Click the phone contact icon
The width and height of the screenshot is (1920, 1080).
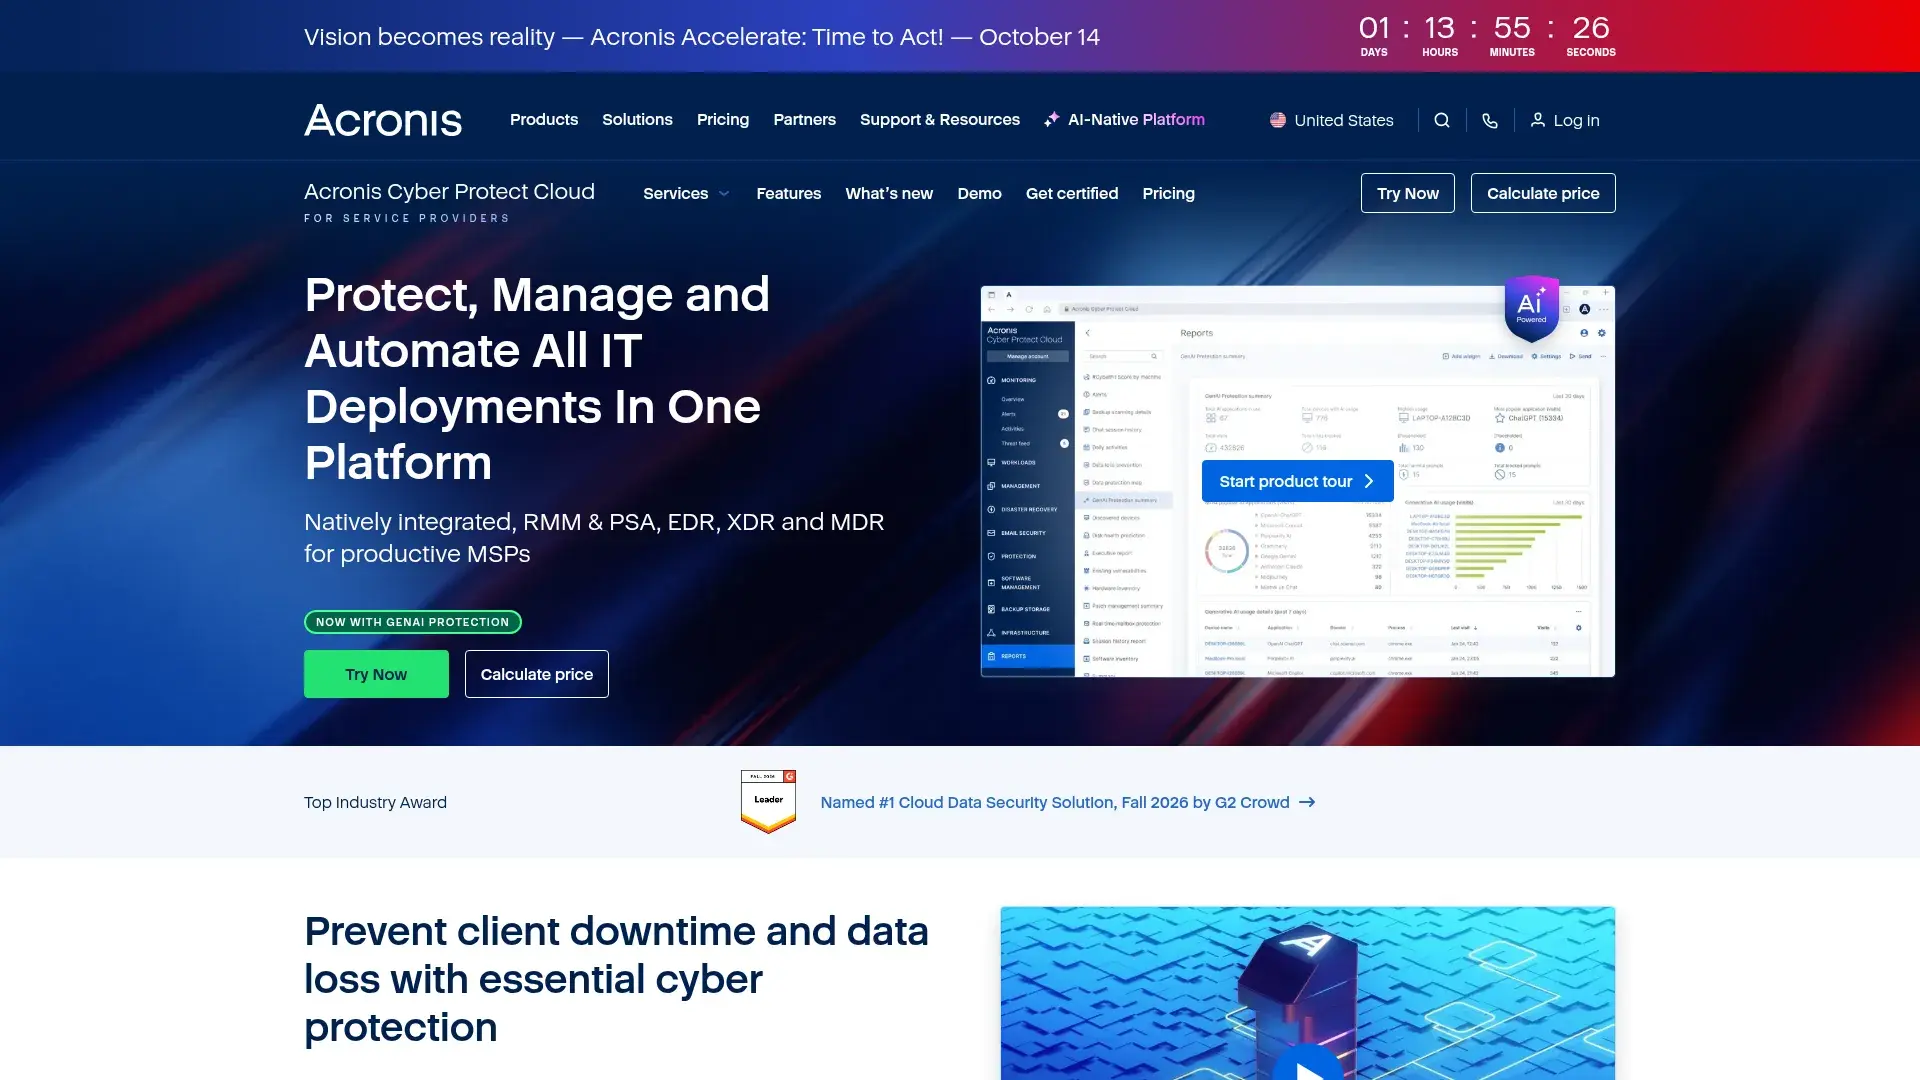tap(1490, 120)
